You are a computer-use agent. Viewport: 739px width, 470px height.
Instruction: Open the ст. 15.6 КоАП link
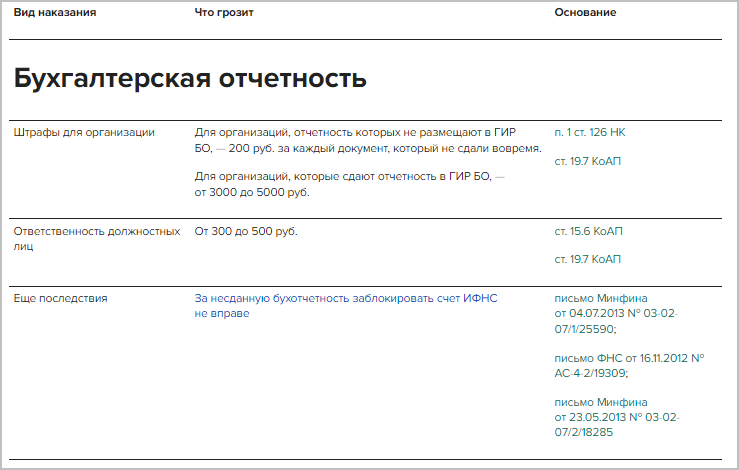click(x=587, y=231)
